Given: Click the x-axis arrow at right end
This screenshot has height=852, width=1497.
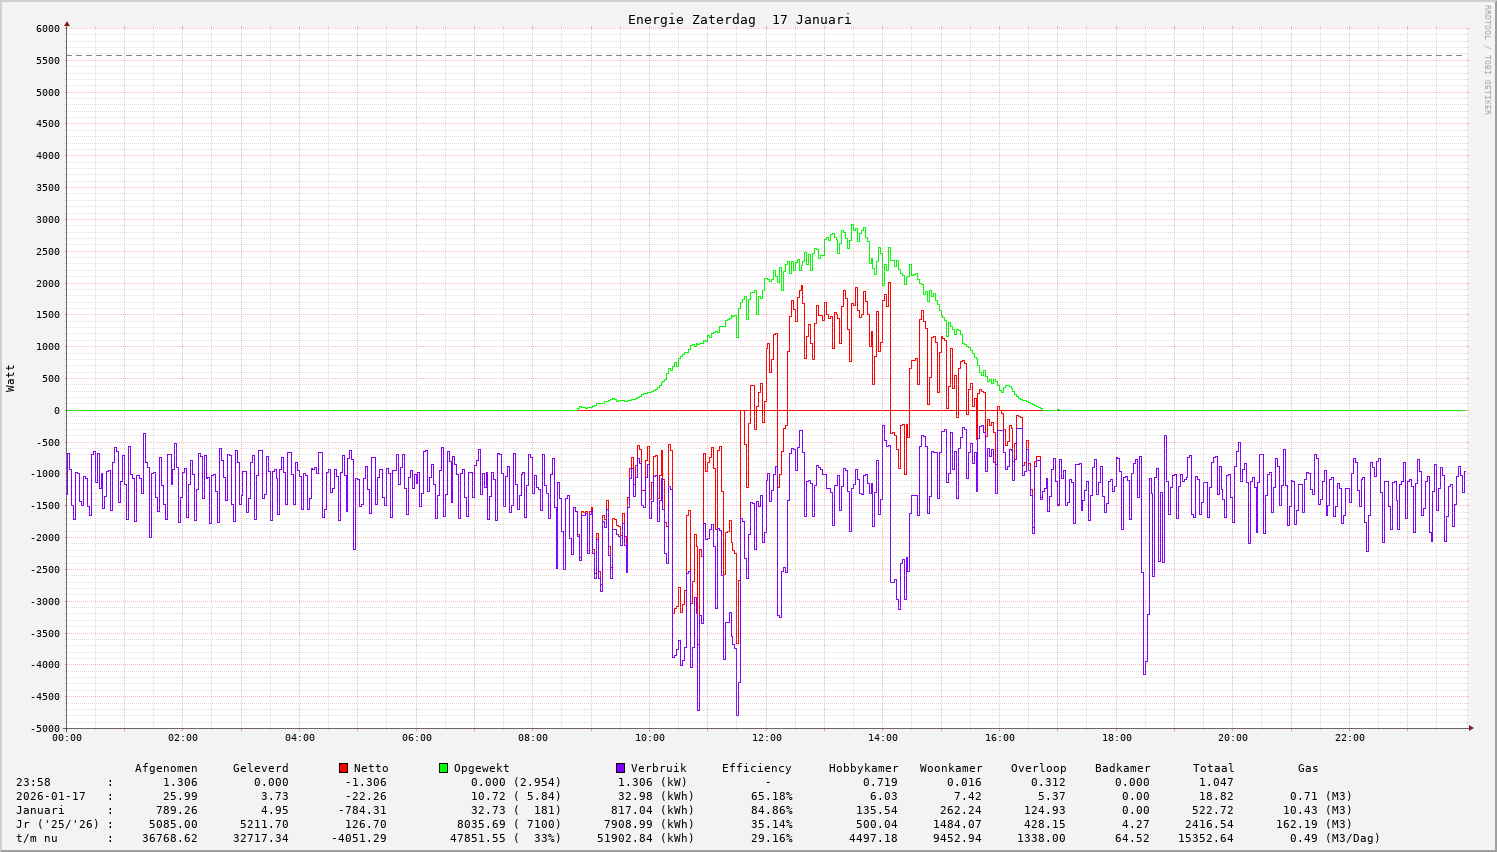Looking at the screenshot, I should pyautogui.click(x=1470, y=728).
